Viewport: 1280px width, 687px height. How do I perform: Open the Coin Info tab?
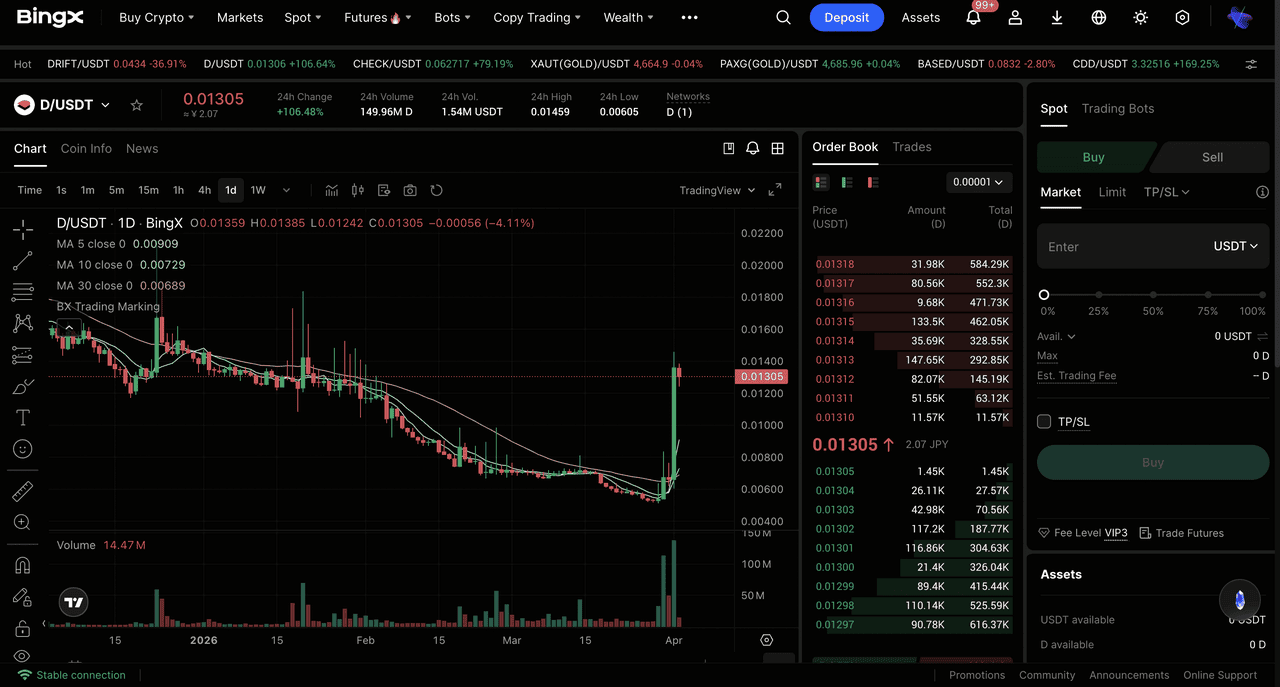(86, 148)
